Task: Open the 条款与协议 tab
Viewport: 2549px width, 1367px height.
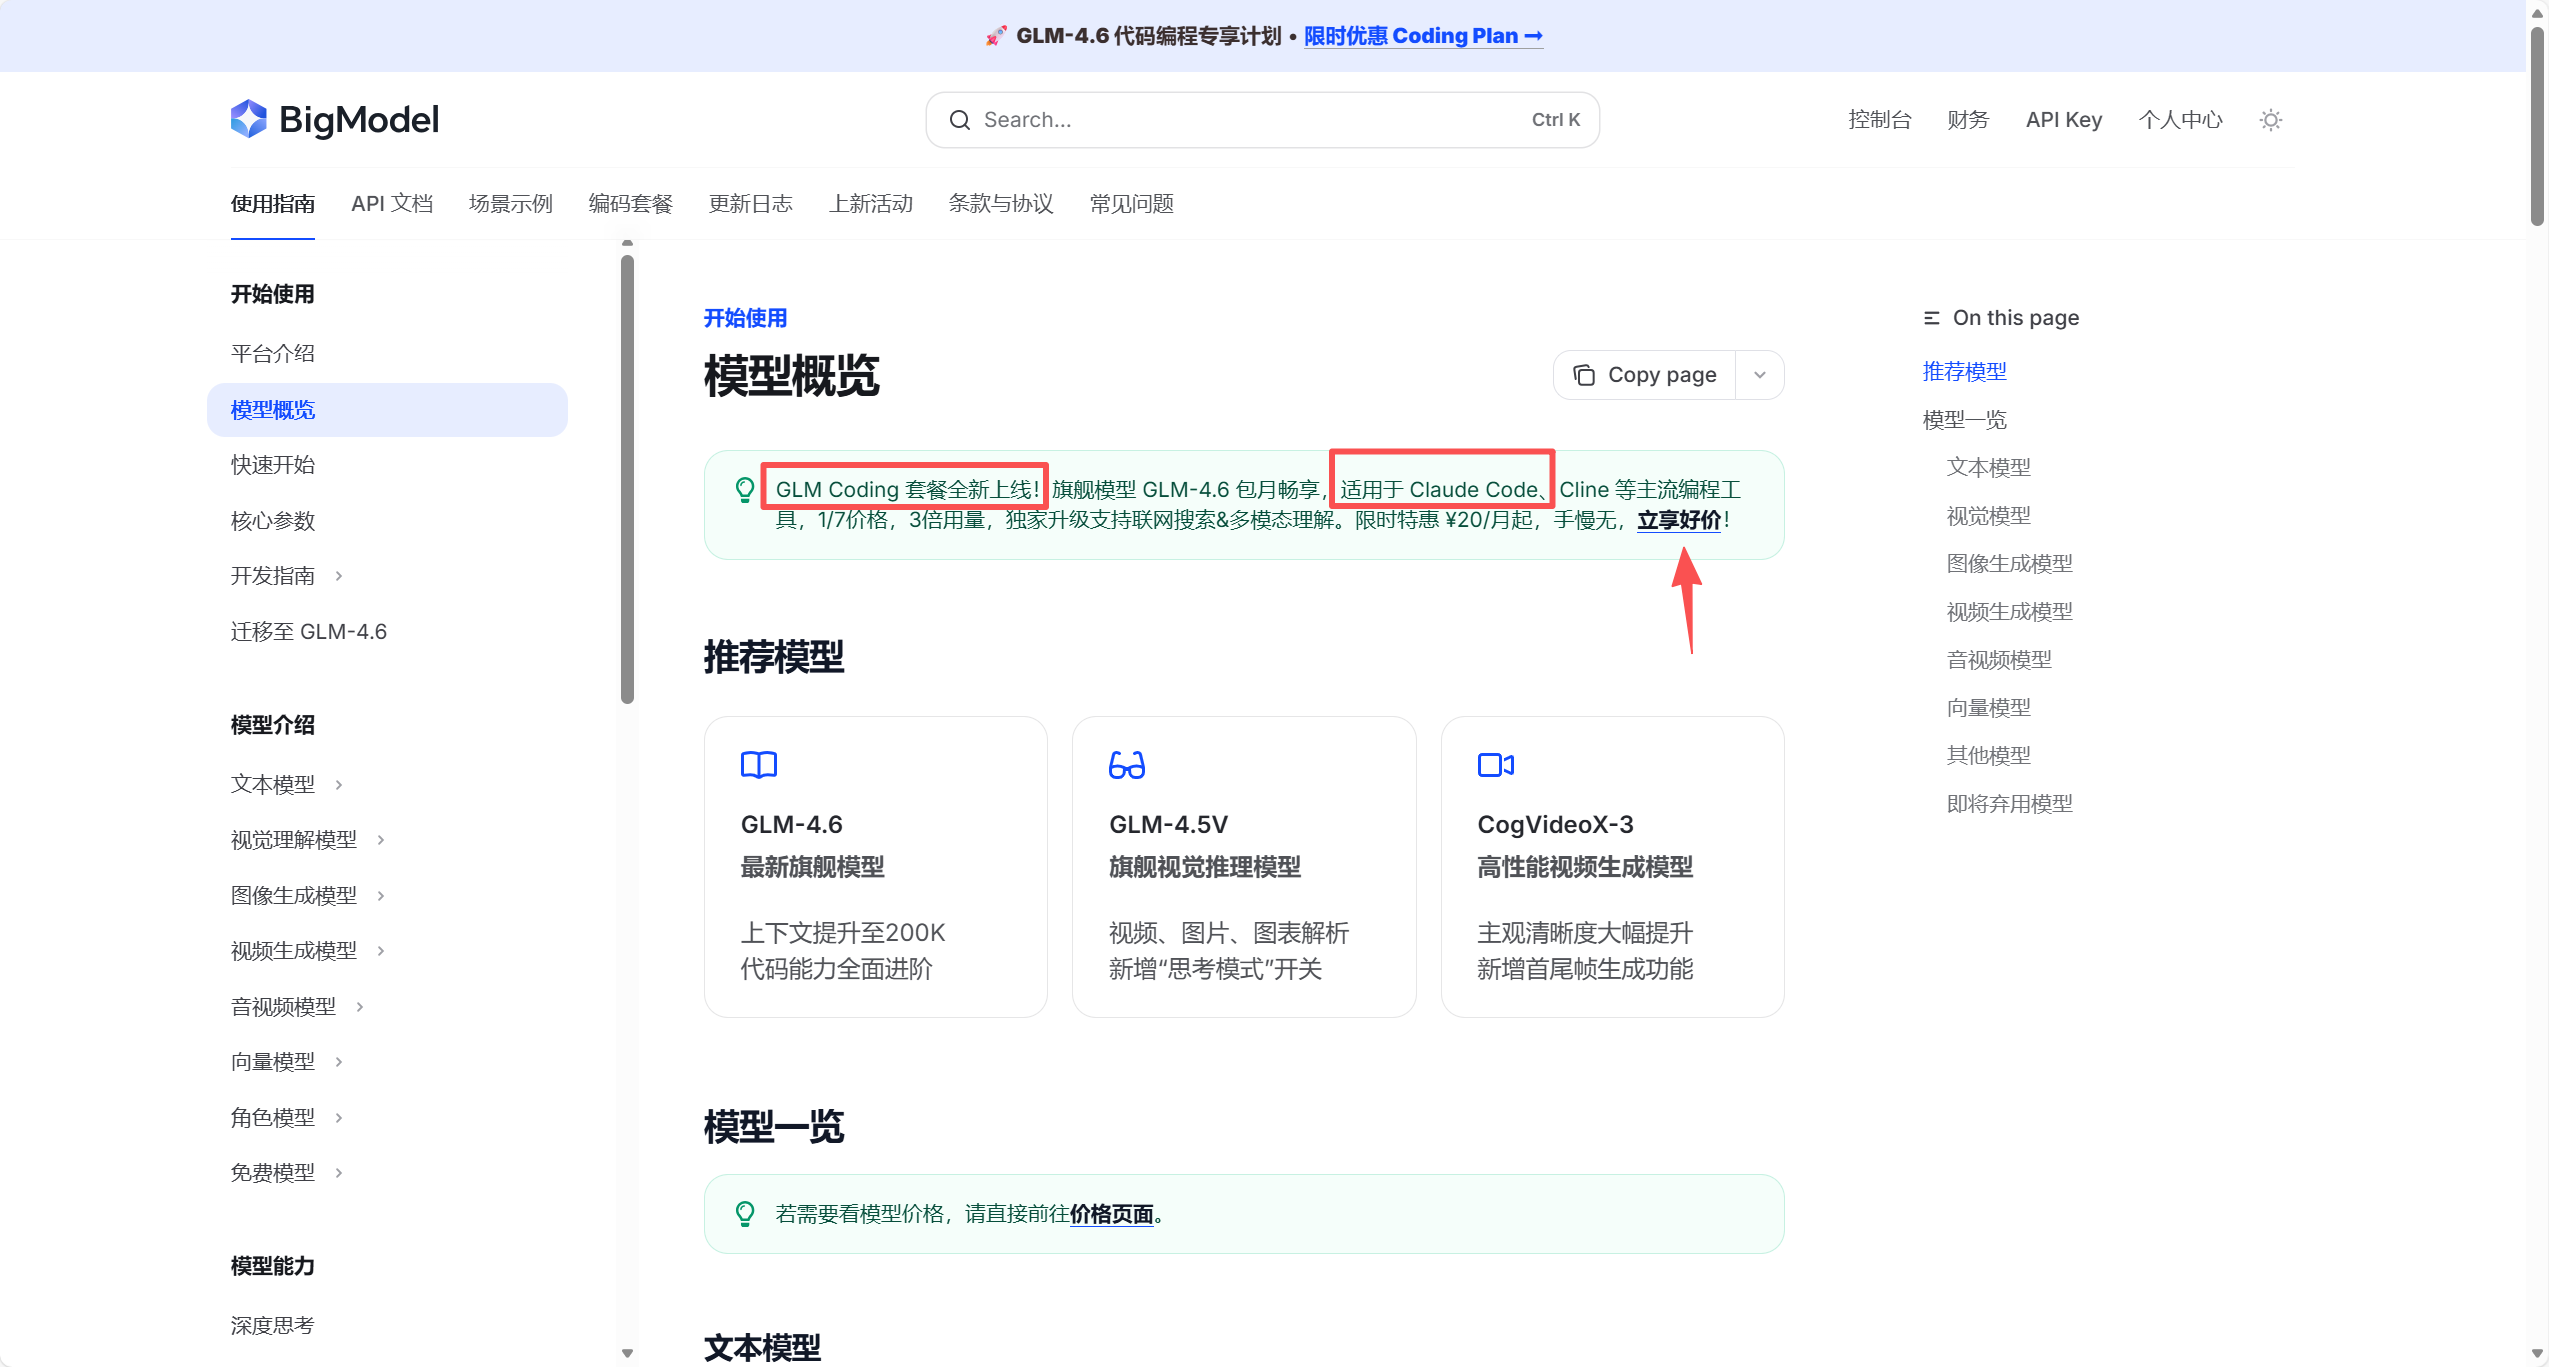Action: pyautogui.click(x=1001, y=204)
